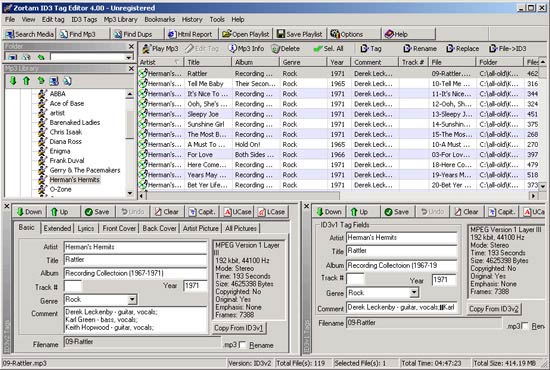Click the Open Playlist toolbar button

246,34
